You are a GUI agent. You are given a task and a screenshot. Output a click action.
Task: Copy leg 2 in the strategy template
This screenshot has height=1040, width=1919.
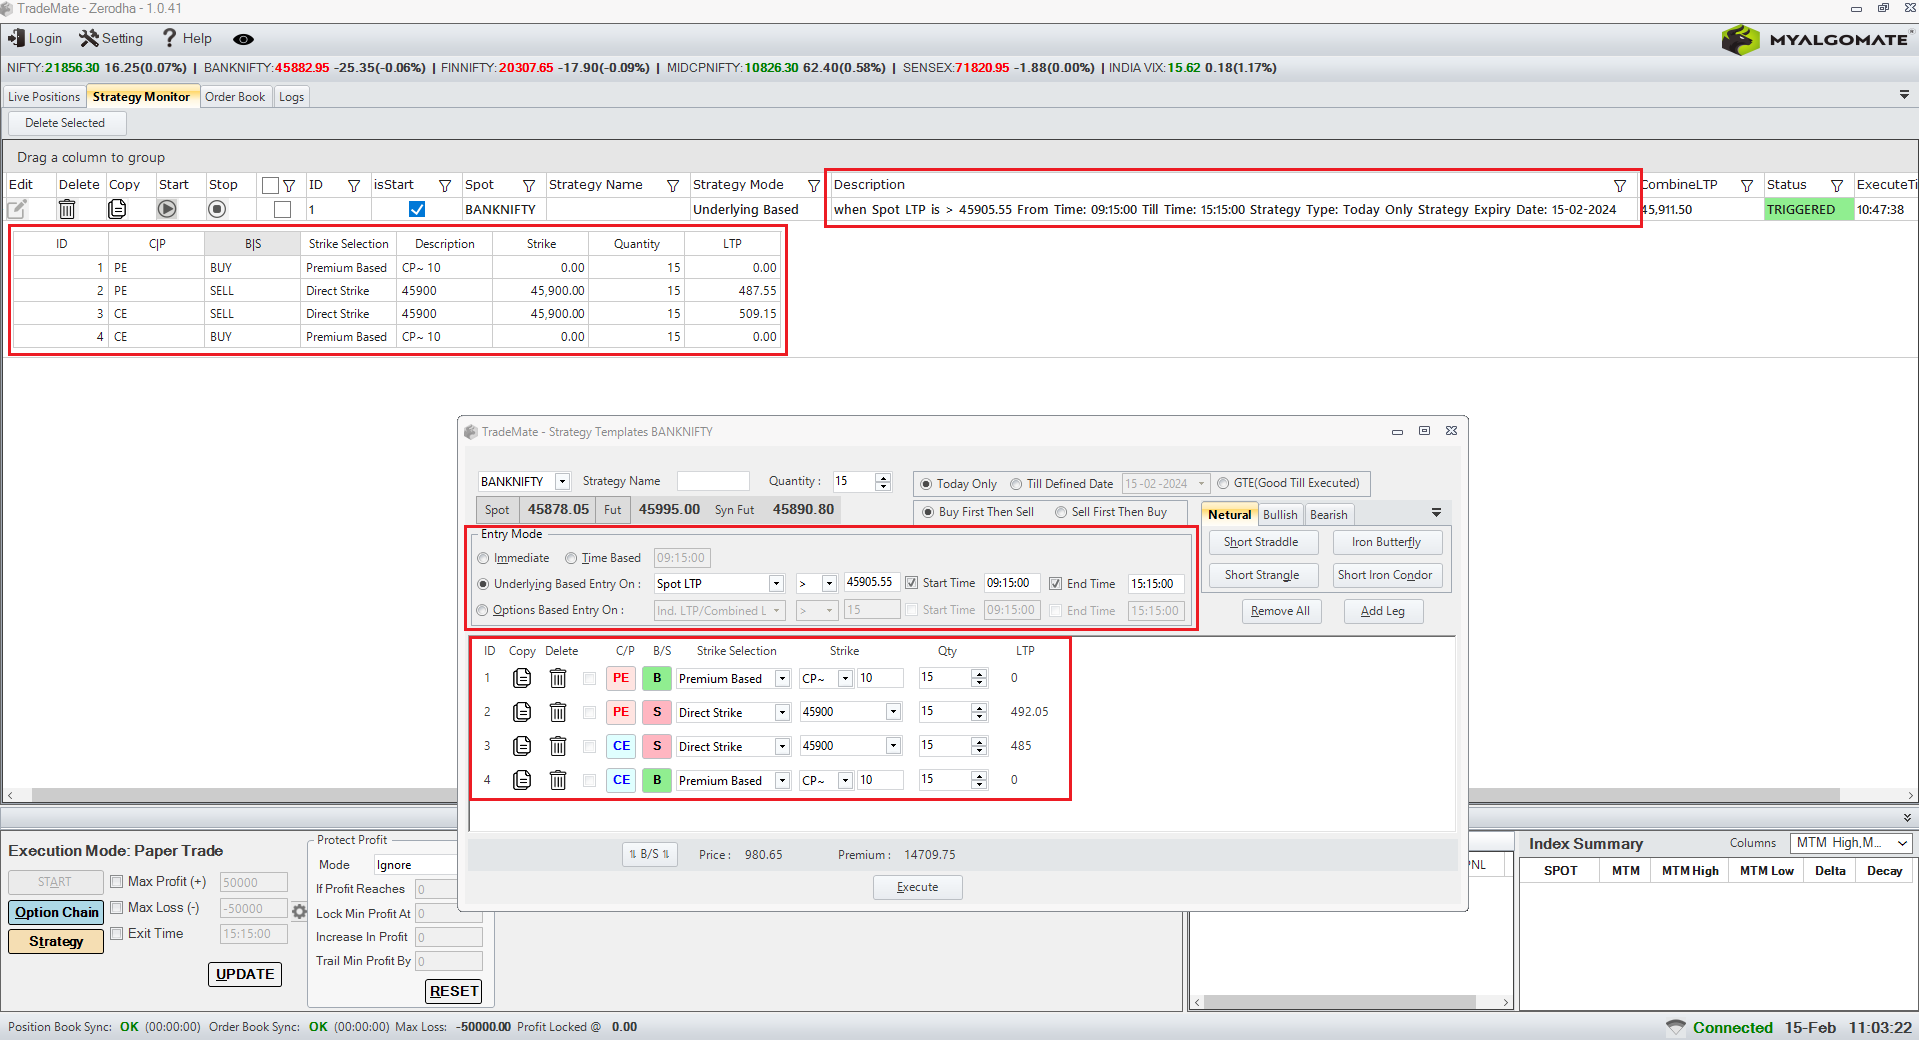point(522,712)
